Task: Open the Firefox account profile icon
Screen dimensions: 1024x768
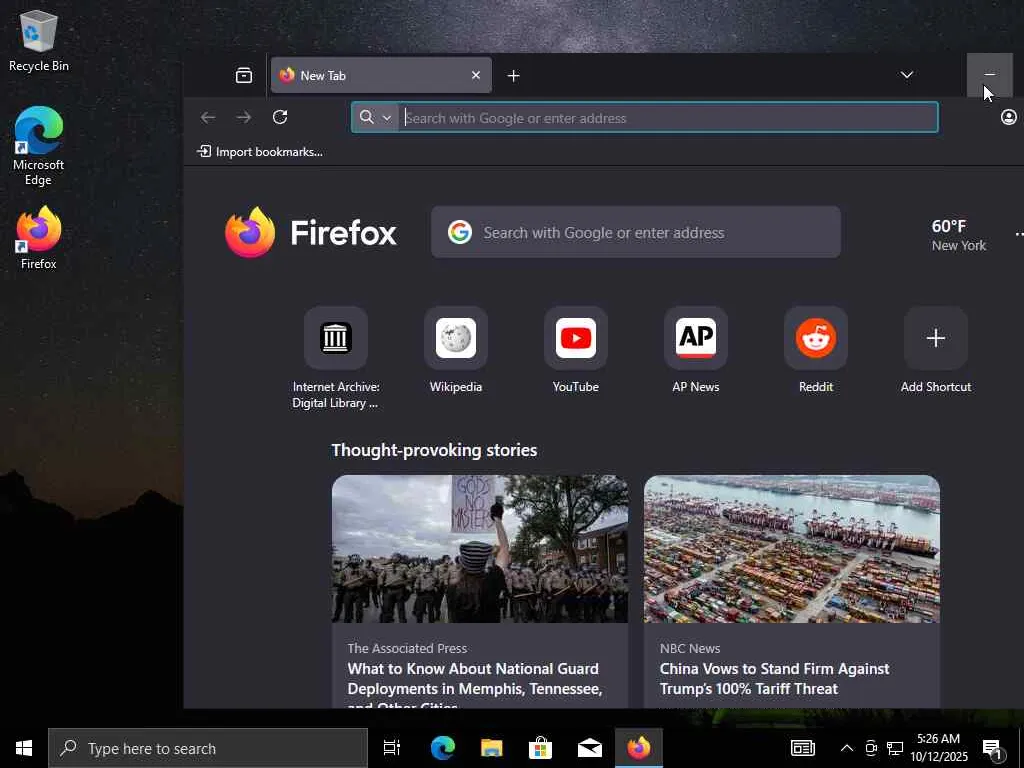Action: click(1008, 118)
